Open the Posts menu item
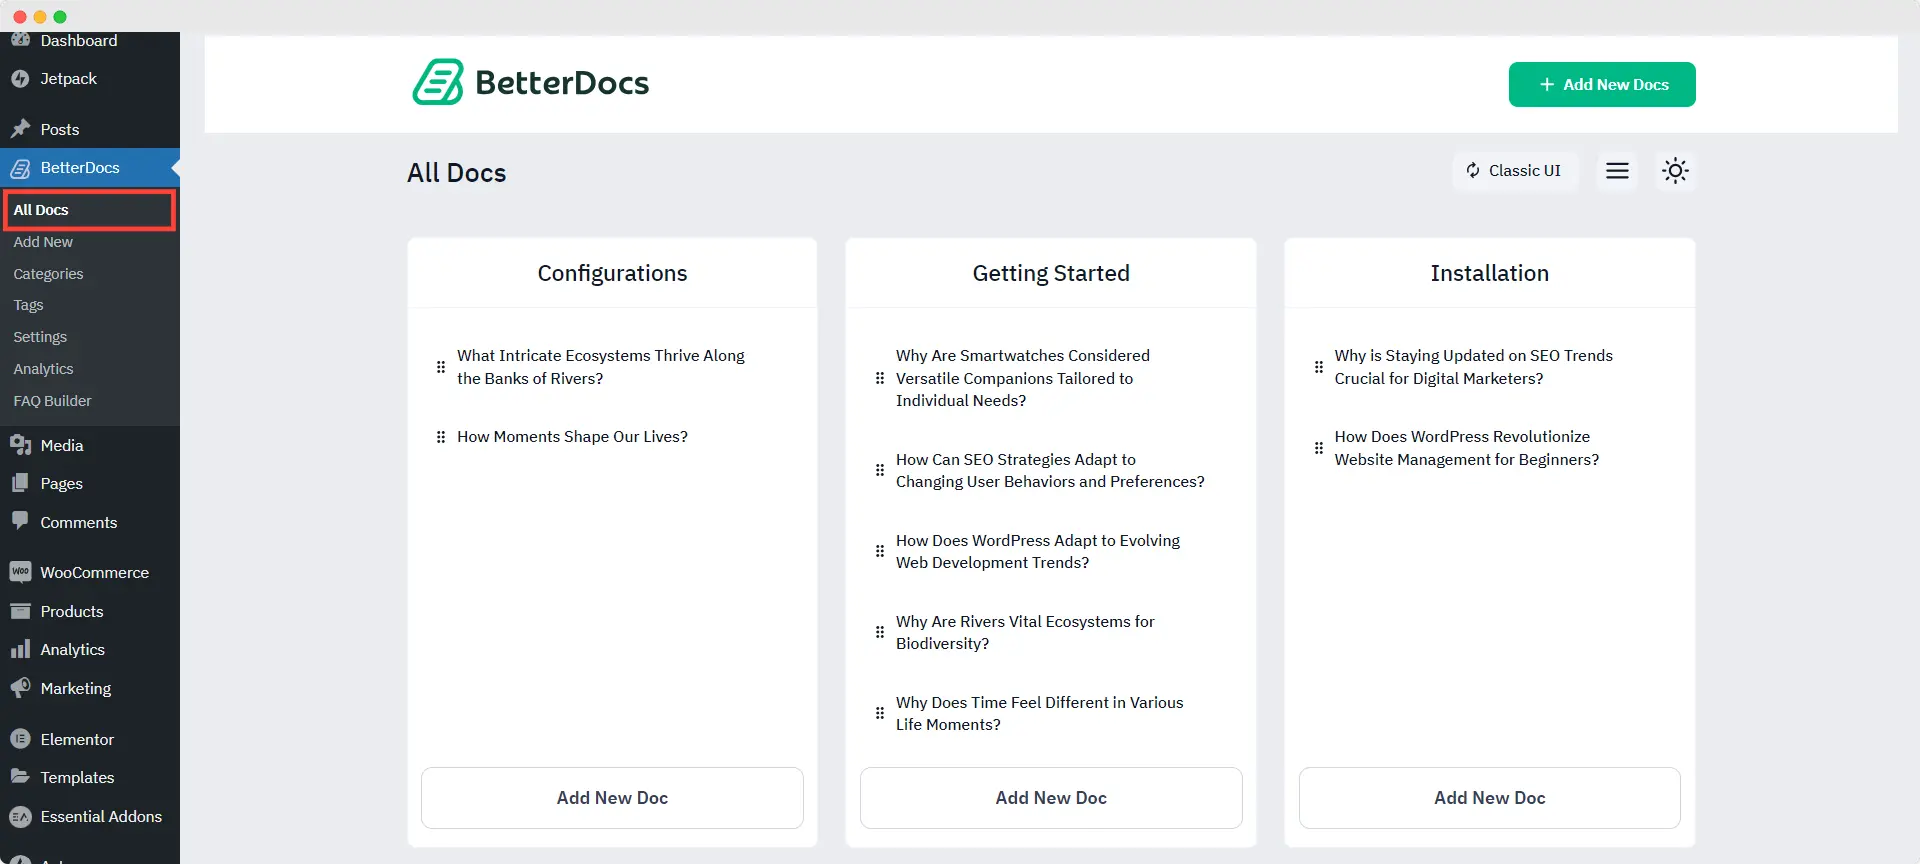Screen dimensions: 1920x864 60,130
